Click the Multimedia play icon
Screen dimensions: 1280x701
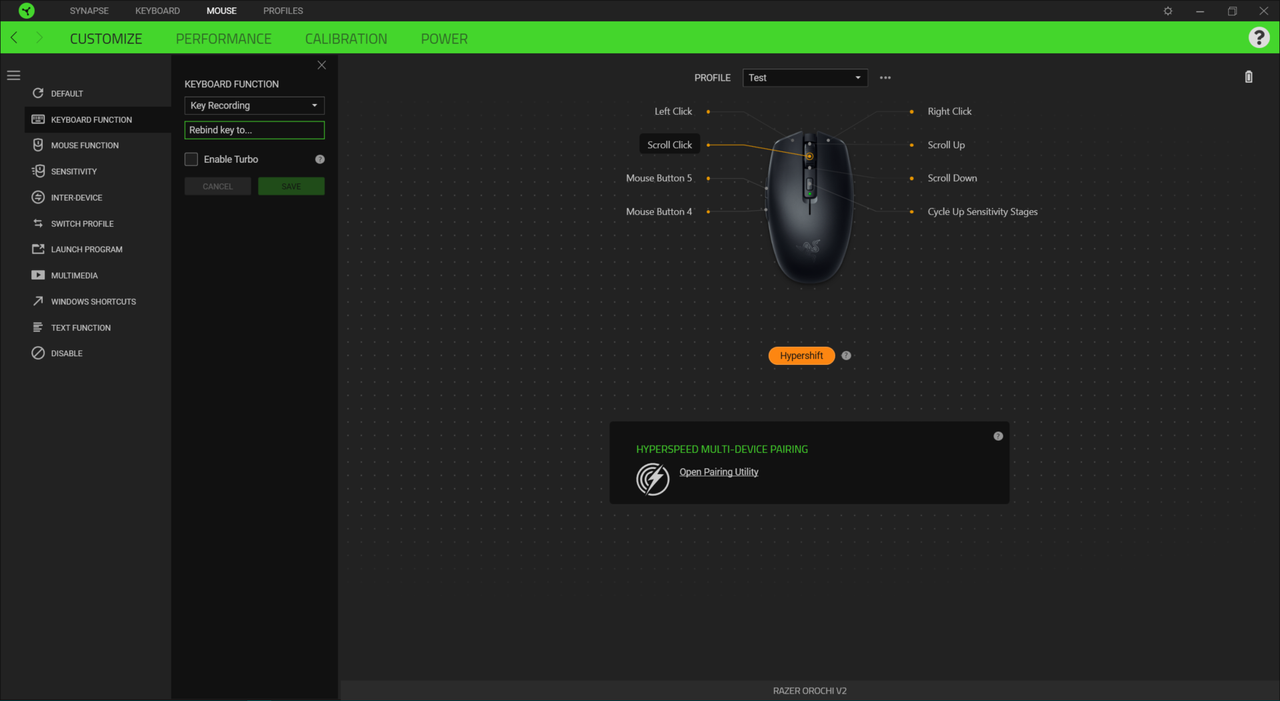click(x=38, y=275)
